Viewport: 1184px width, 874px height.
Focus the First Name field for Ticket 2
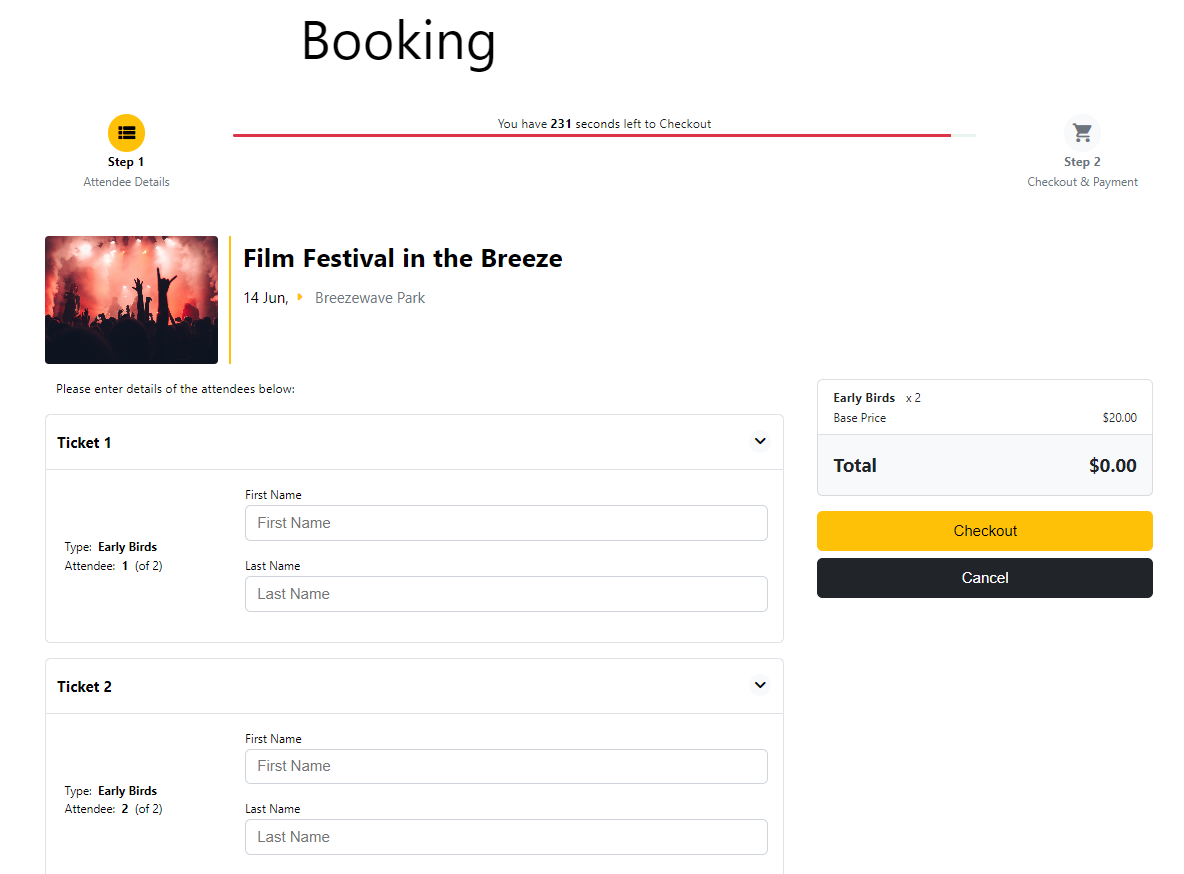point(506,766)
